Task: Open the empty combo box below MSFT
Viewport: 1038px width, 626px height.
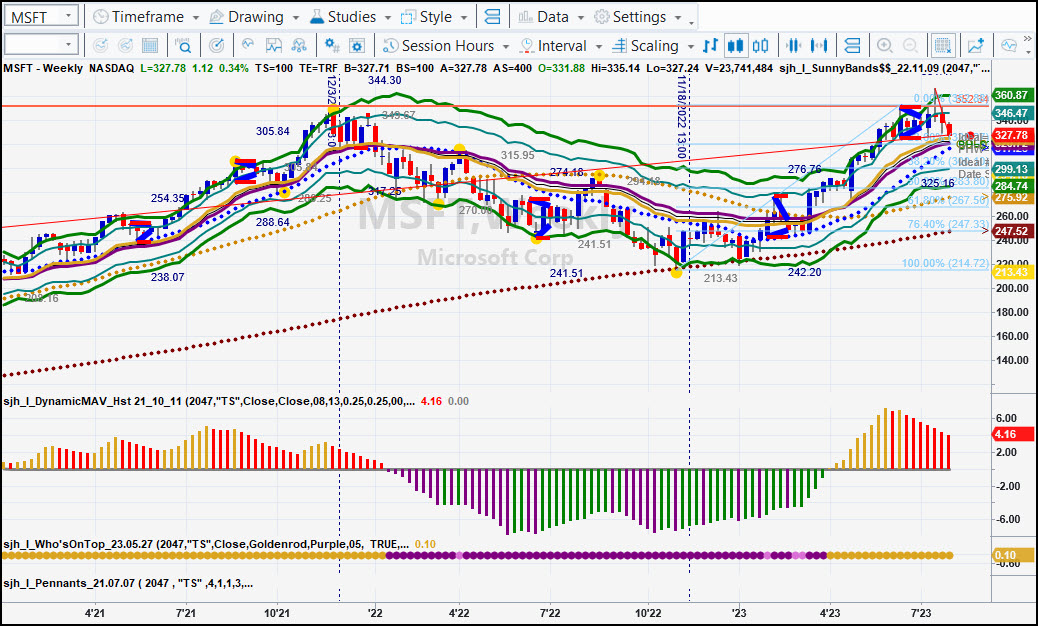Action: (41, 45)
